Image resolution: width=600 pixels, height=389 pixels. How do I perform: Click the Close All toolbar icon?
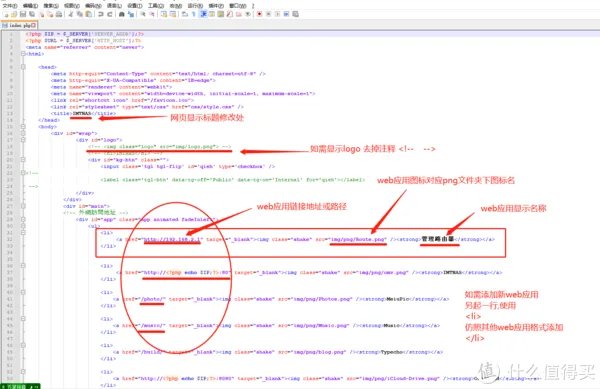pyautogui.click(x=50, y=14)
